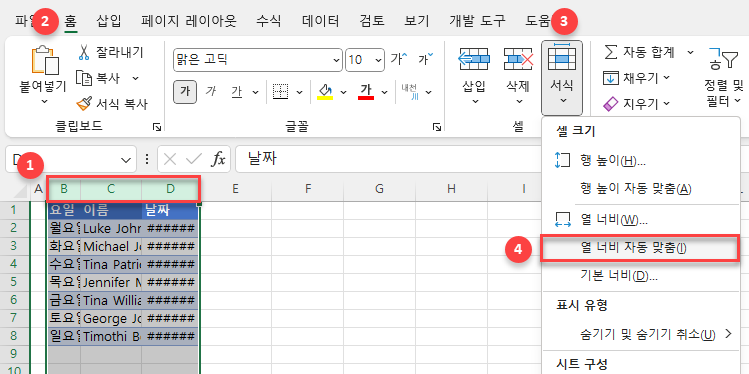Open the Insert (삽입) tab
This screenshot has height=374, width=749.
point(109,21)
